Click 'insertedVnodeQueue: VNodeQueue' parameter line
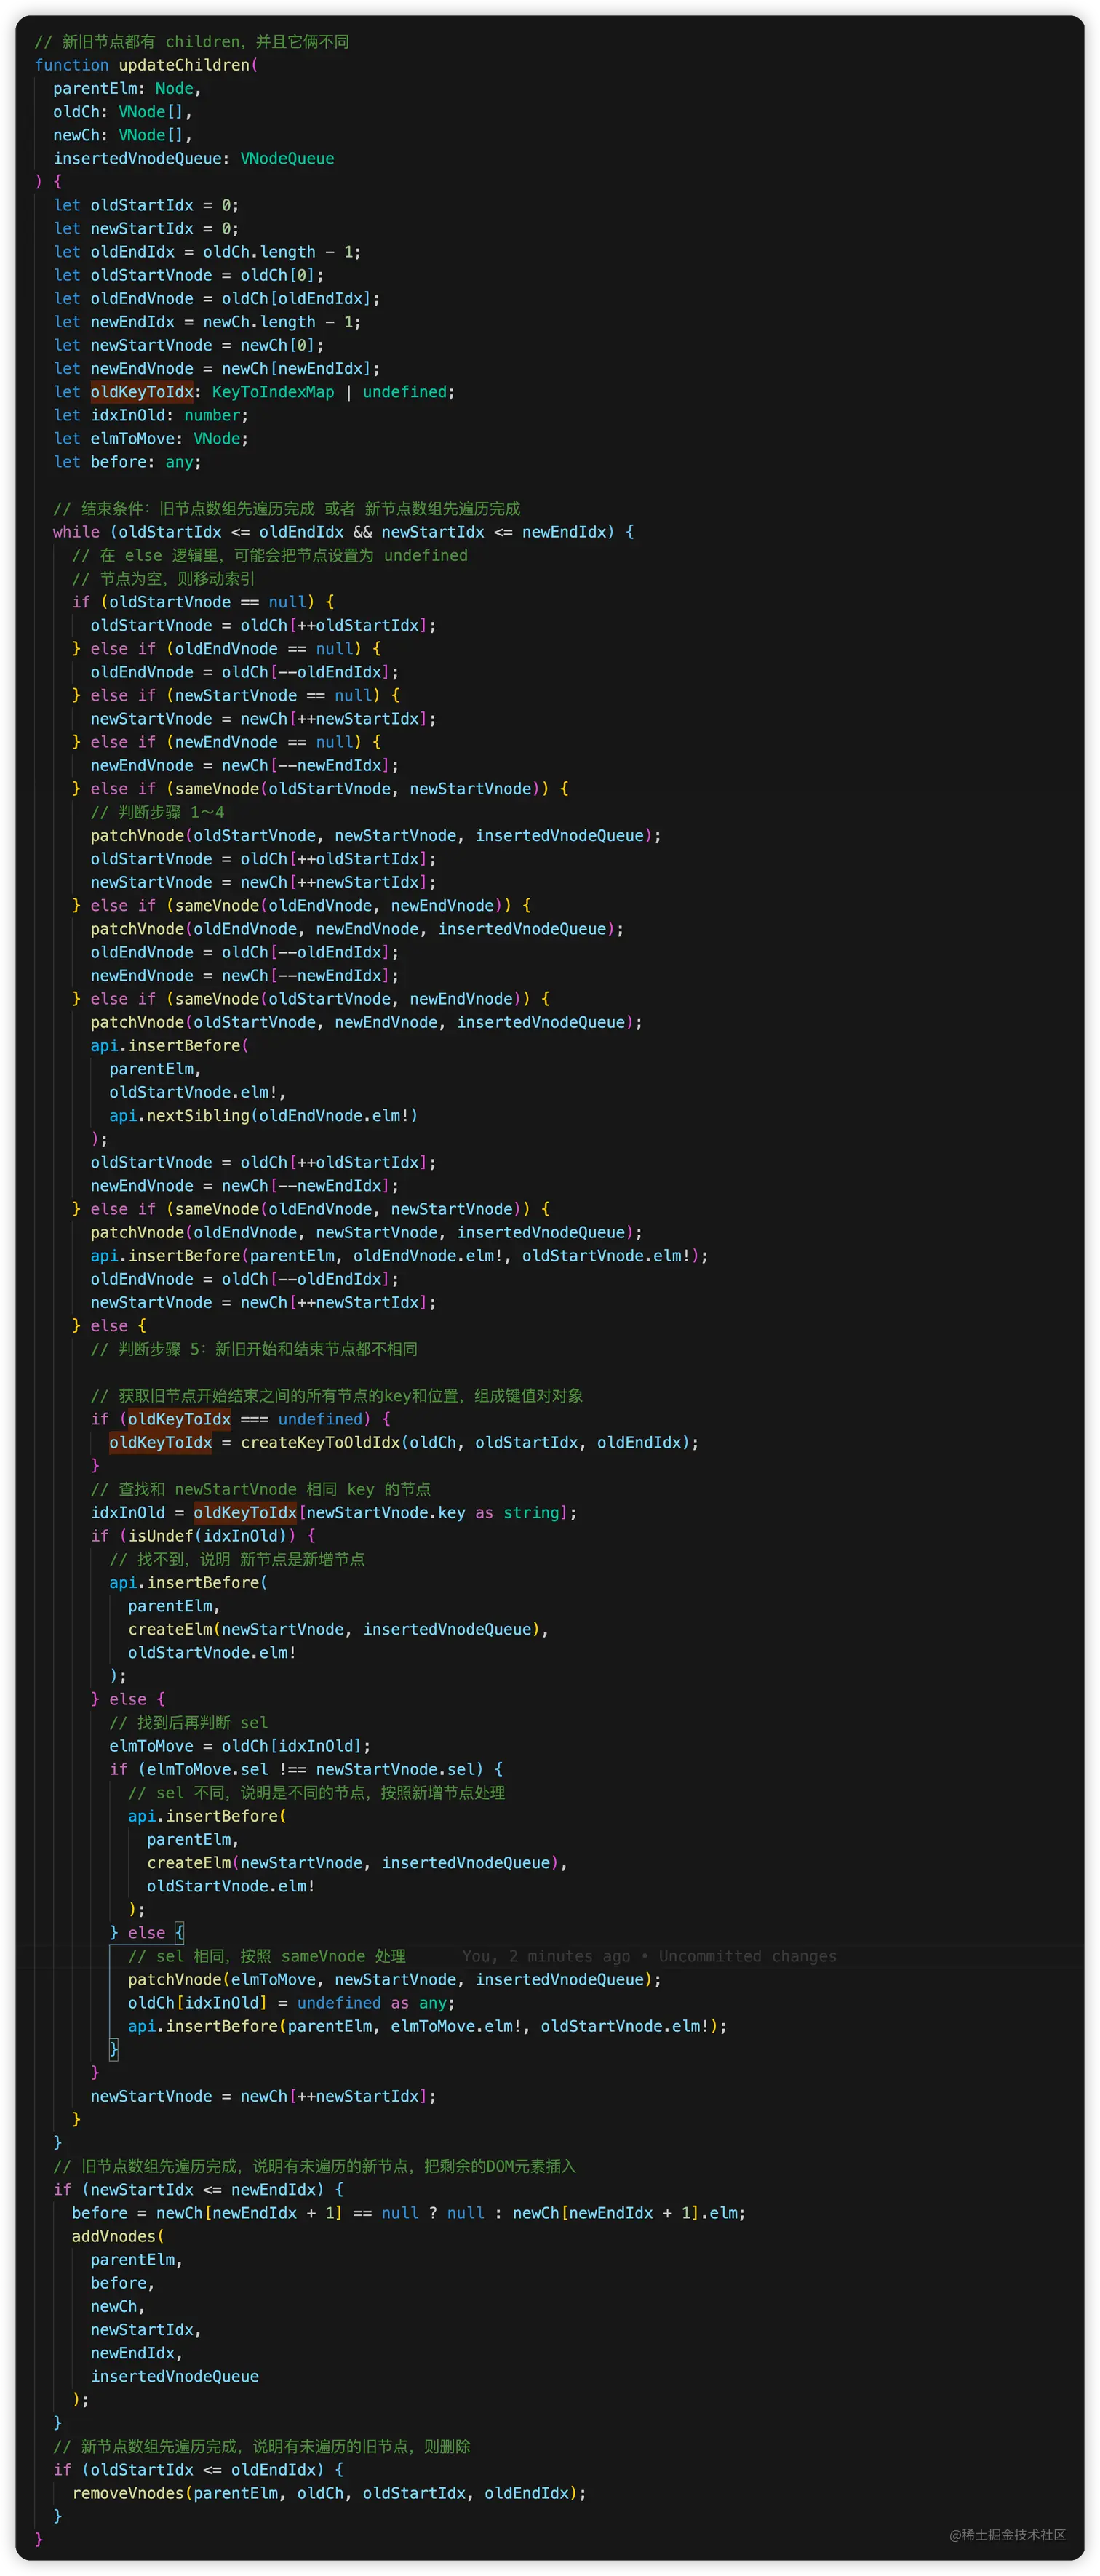Screen dimensions: 1100x2576 coord(194,158)
